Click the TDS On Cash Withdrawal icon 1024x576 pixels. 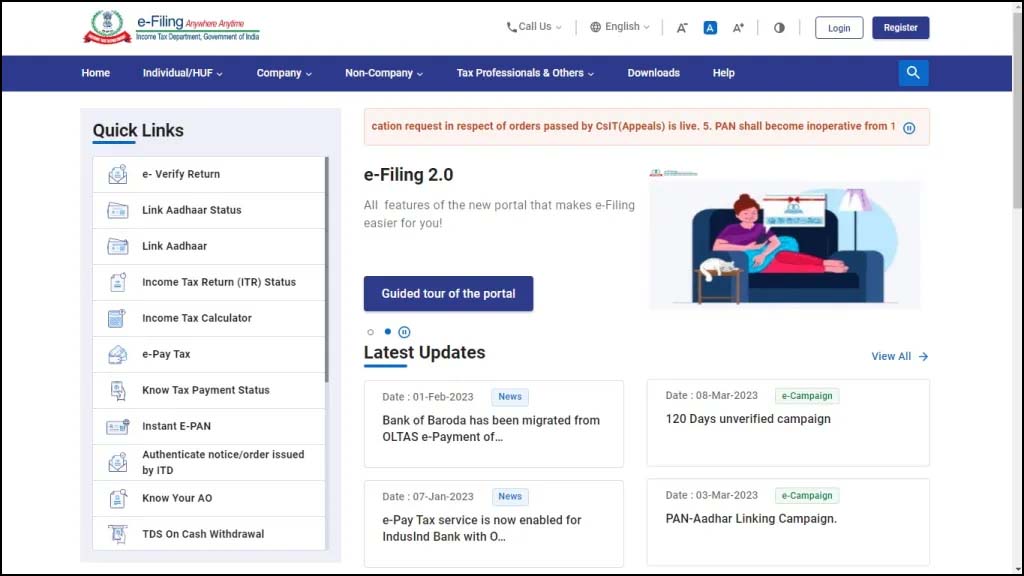coord(118,534)
